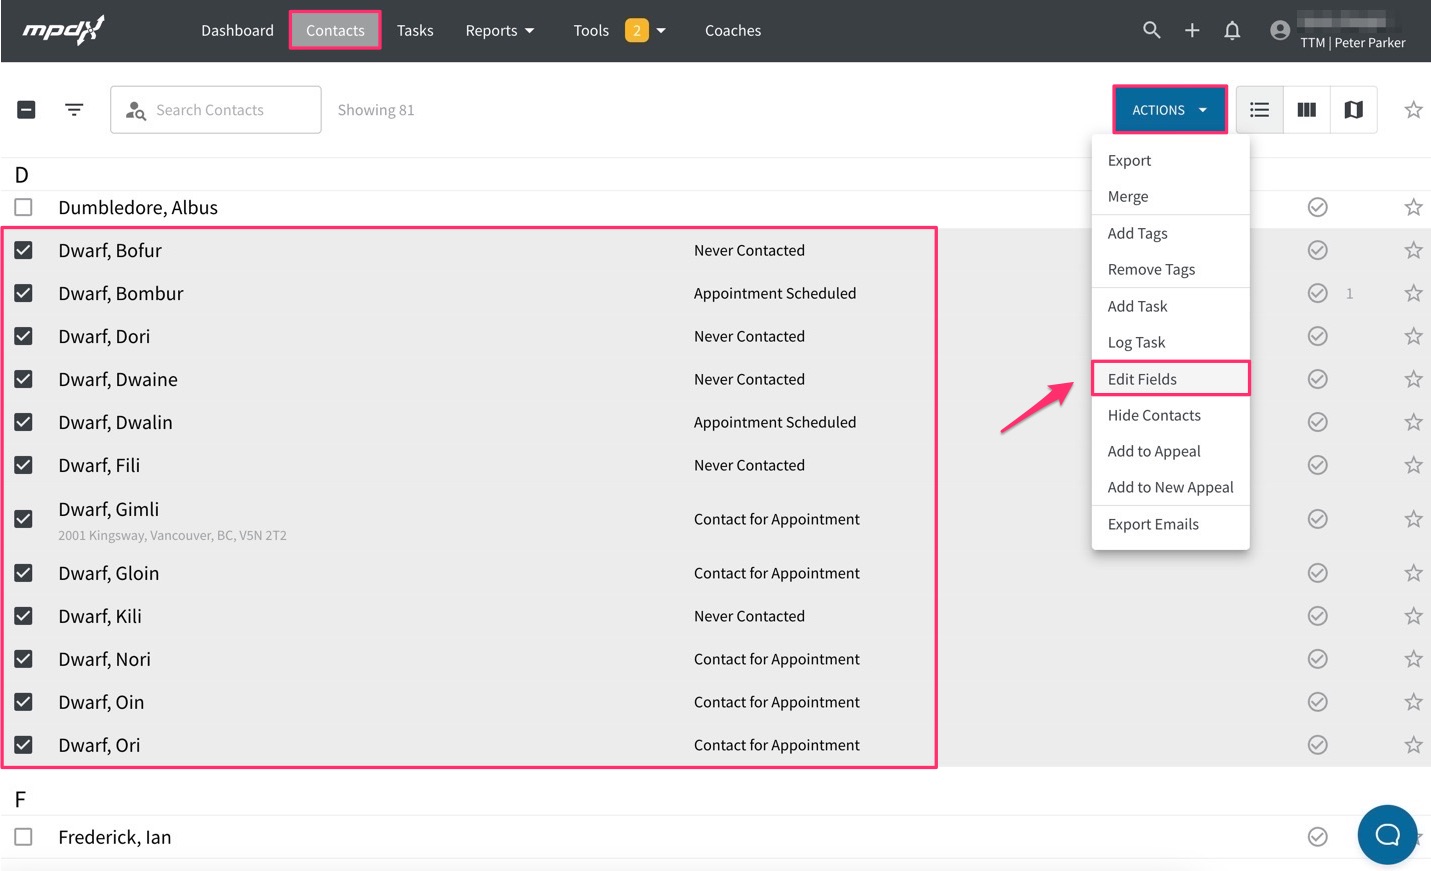Star Dwarf, Fili contact
Screen dimensions: 1431x871
point(1413,465)
